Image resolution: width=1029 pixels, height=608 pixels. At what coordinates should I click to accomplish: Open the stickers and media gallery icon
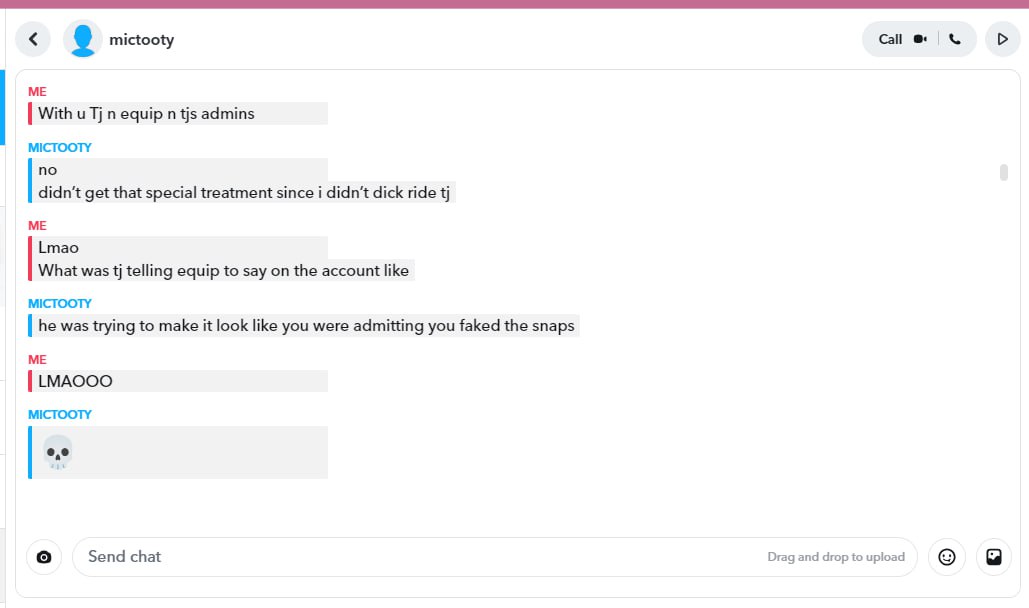point(994,557)
